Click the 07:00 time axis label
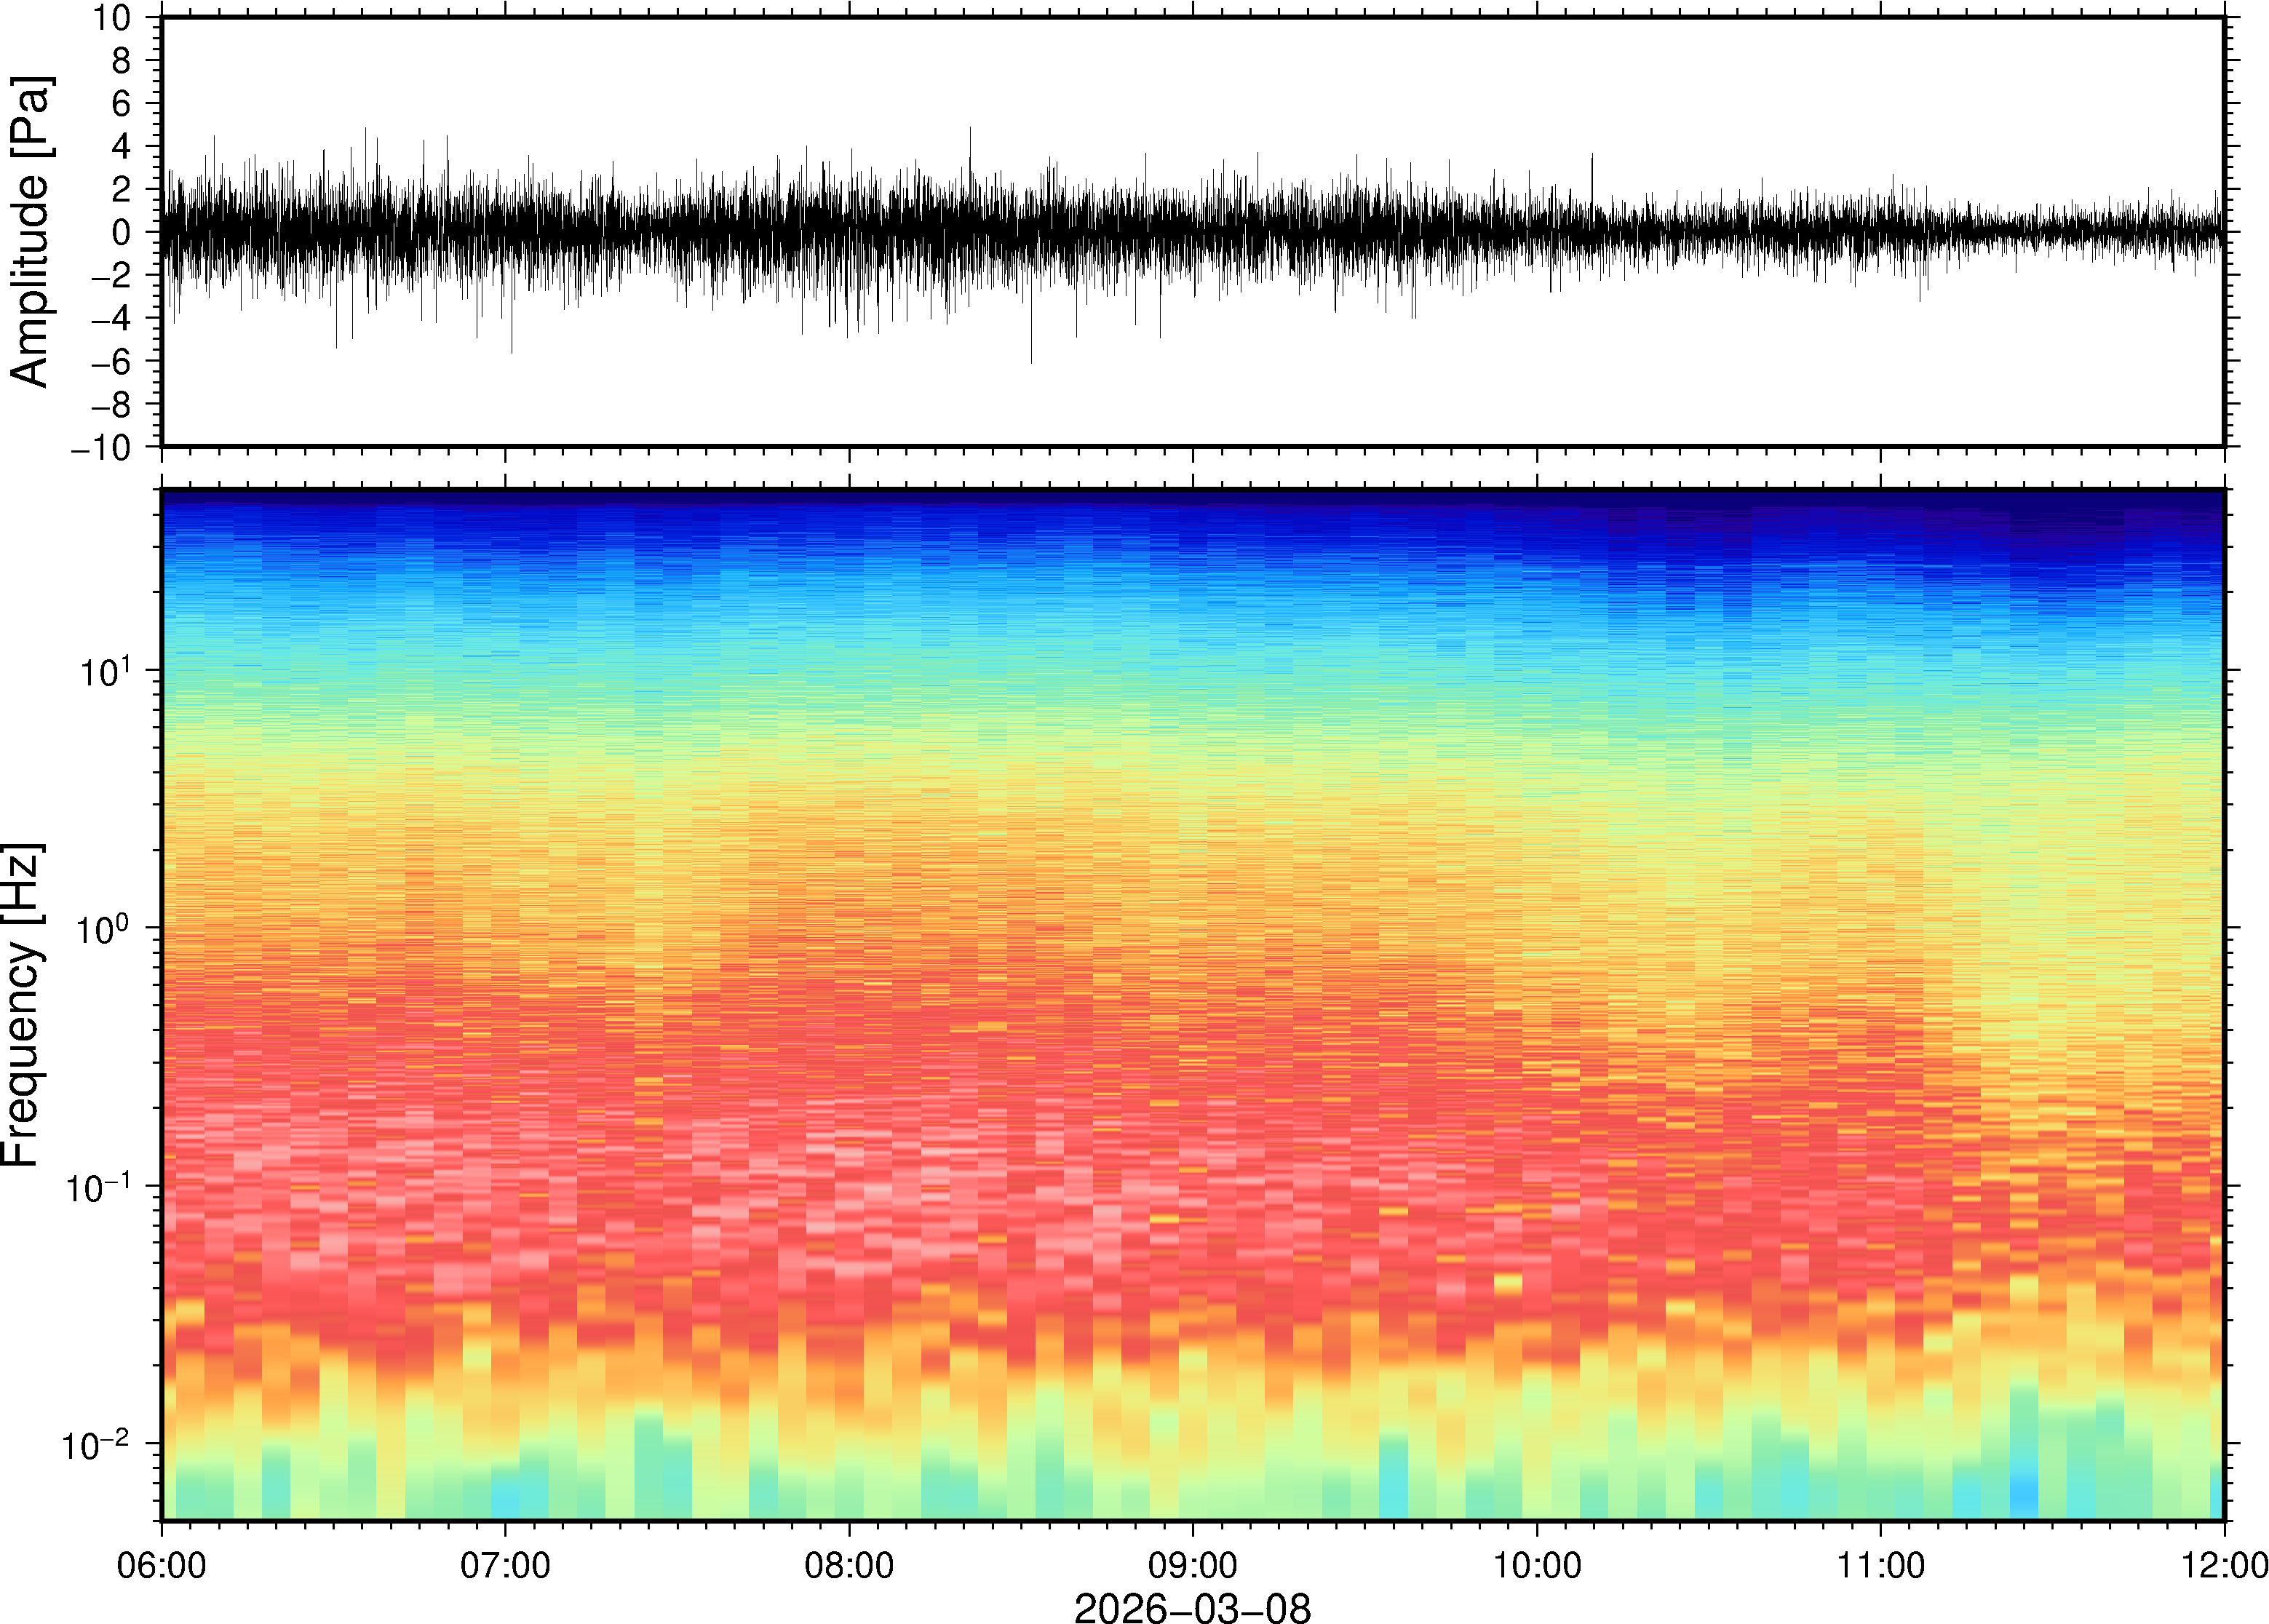The width and height of the screenshot is (2269, 1624). pos(504,1564)
